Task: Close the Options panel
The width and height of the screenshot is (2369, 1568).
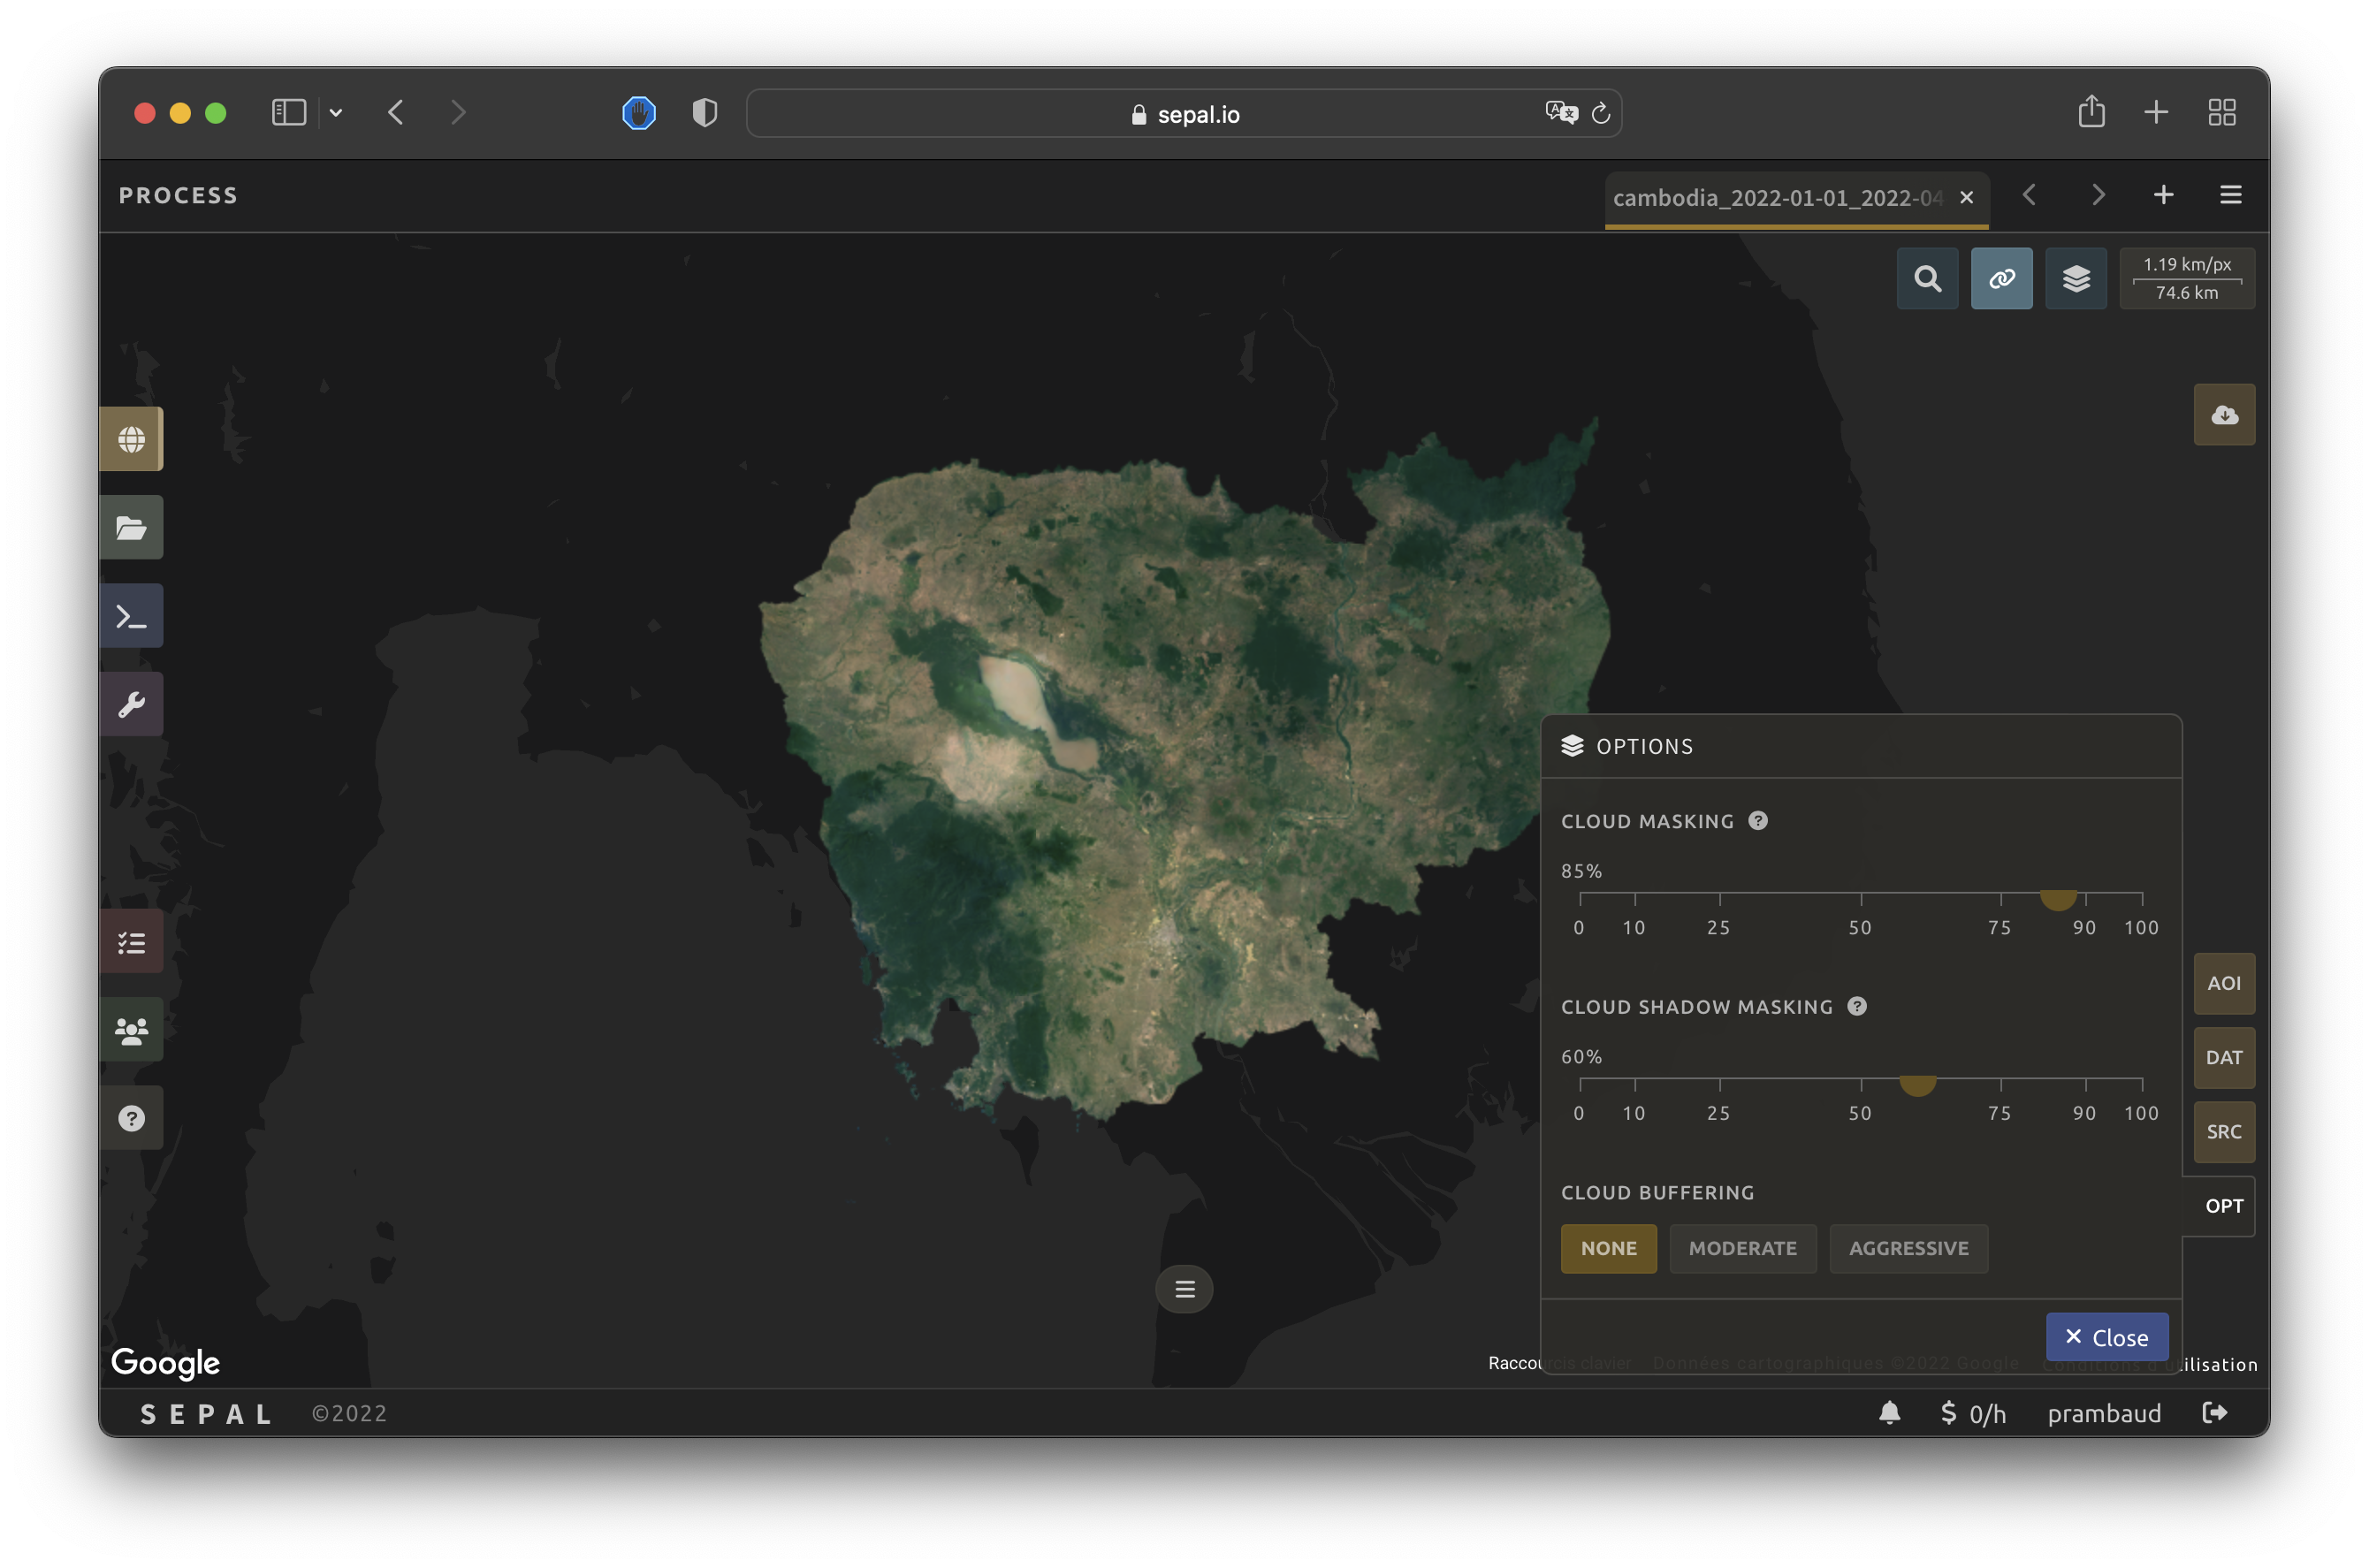Action: (x=2106, y=1337)
